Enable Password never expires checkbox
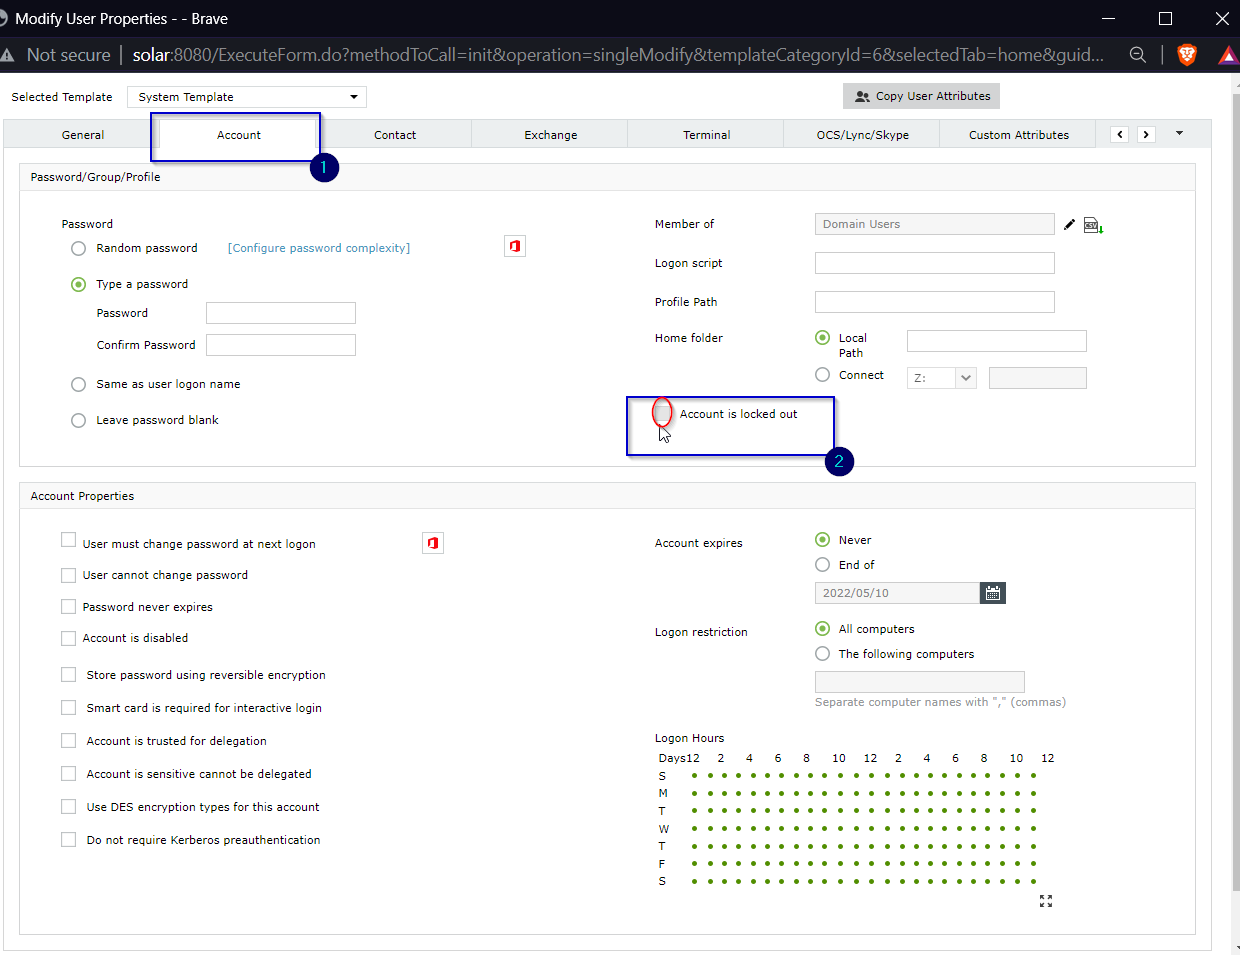 point(69,607)
